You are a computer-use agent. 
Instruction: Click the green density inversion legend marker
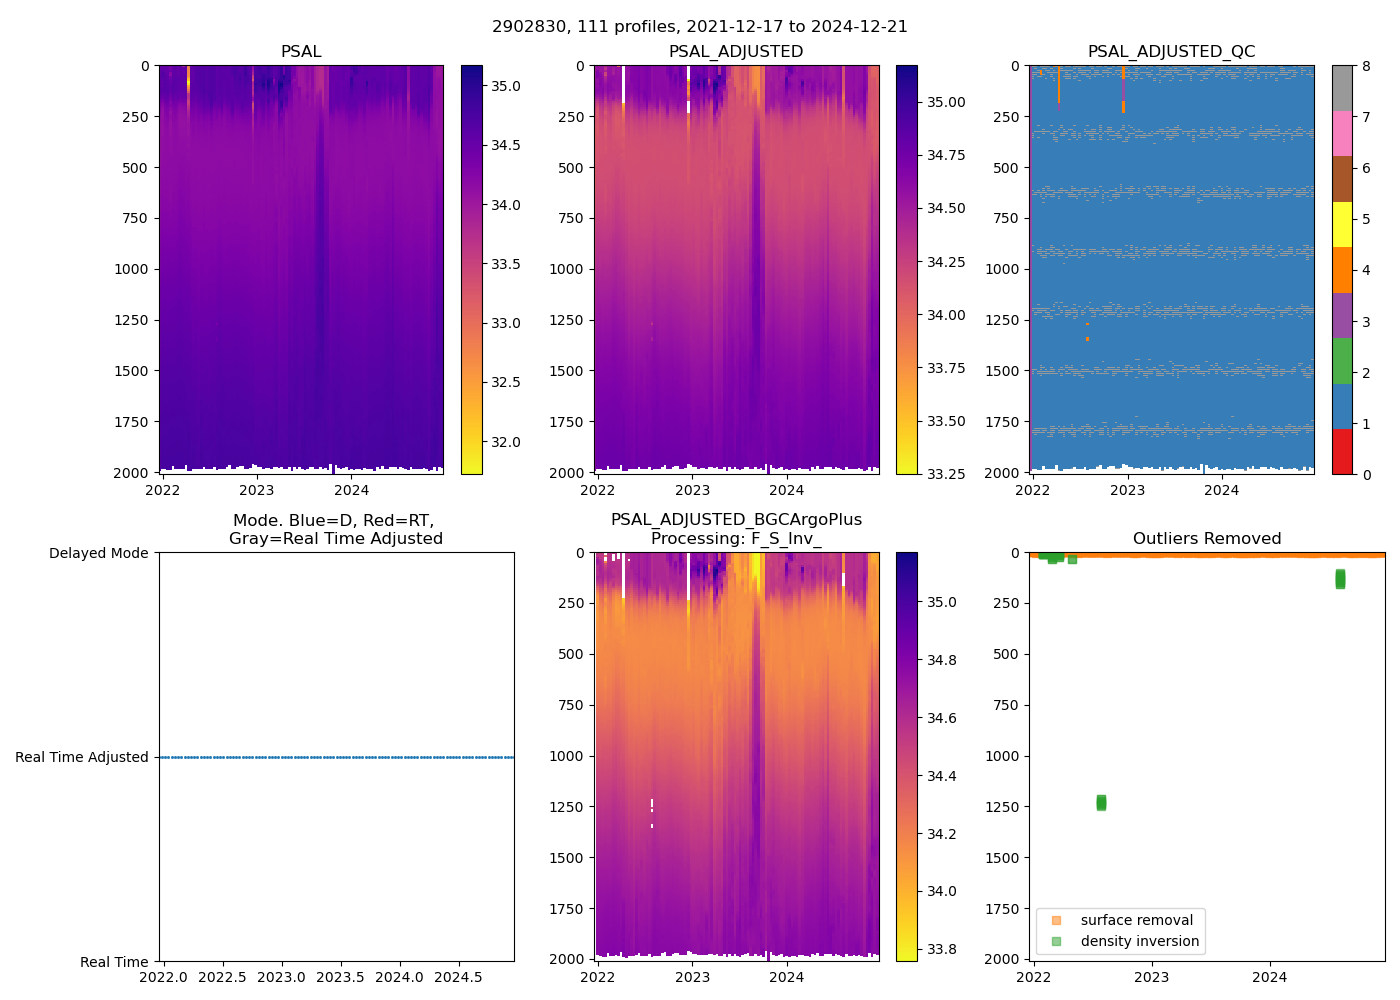tap(1056, 941)
